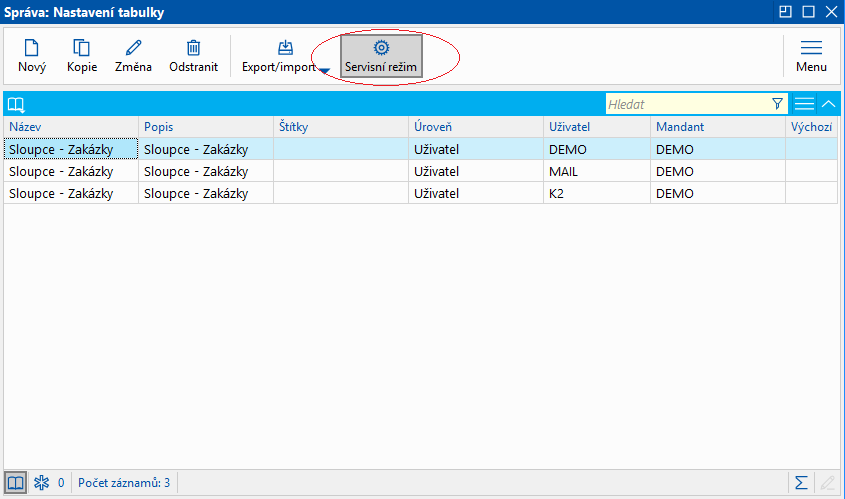Open the Menu hamburger button

coord(811,56)
